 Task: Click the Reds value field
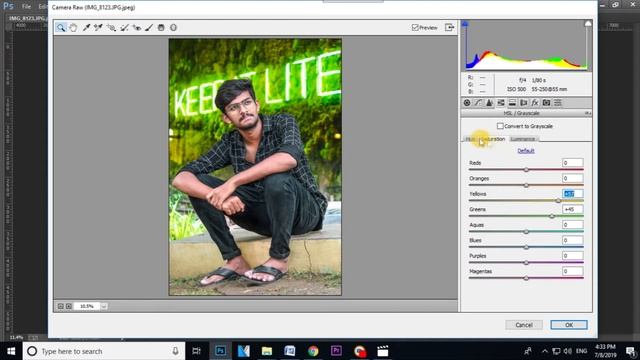coord(573,163)
